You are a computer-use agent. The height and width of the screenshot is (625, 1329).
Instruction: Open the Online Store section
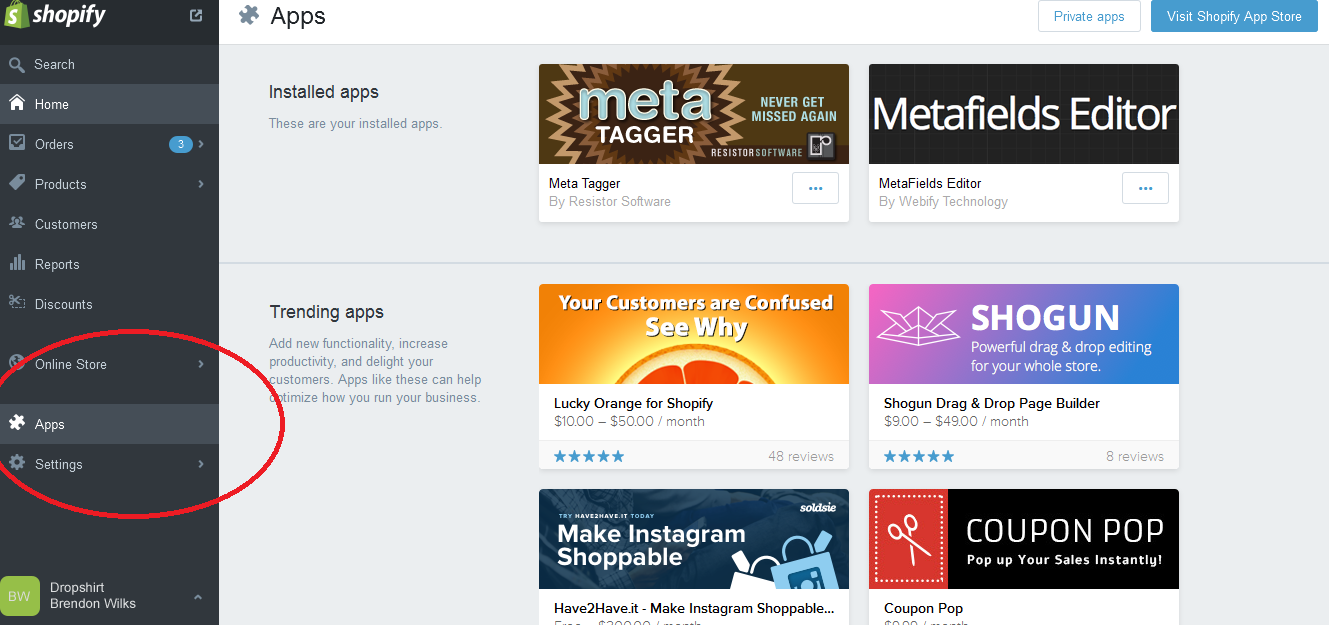point(109,364)
